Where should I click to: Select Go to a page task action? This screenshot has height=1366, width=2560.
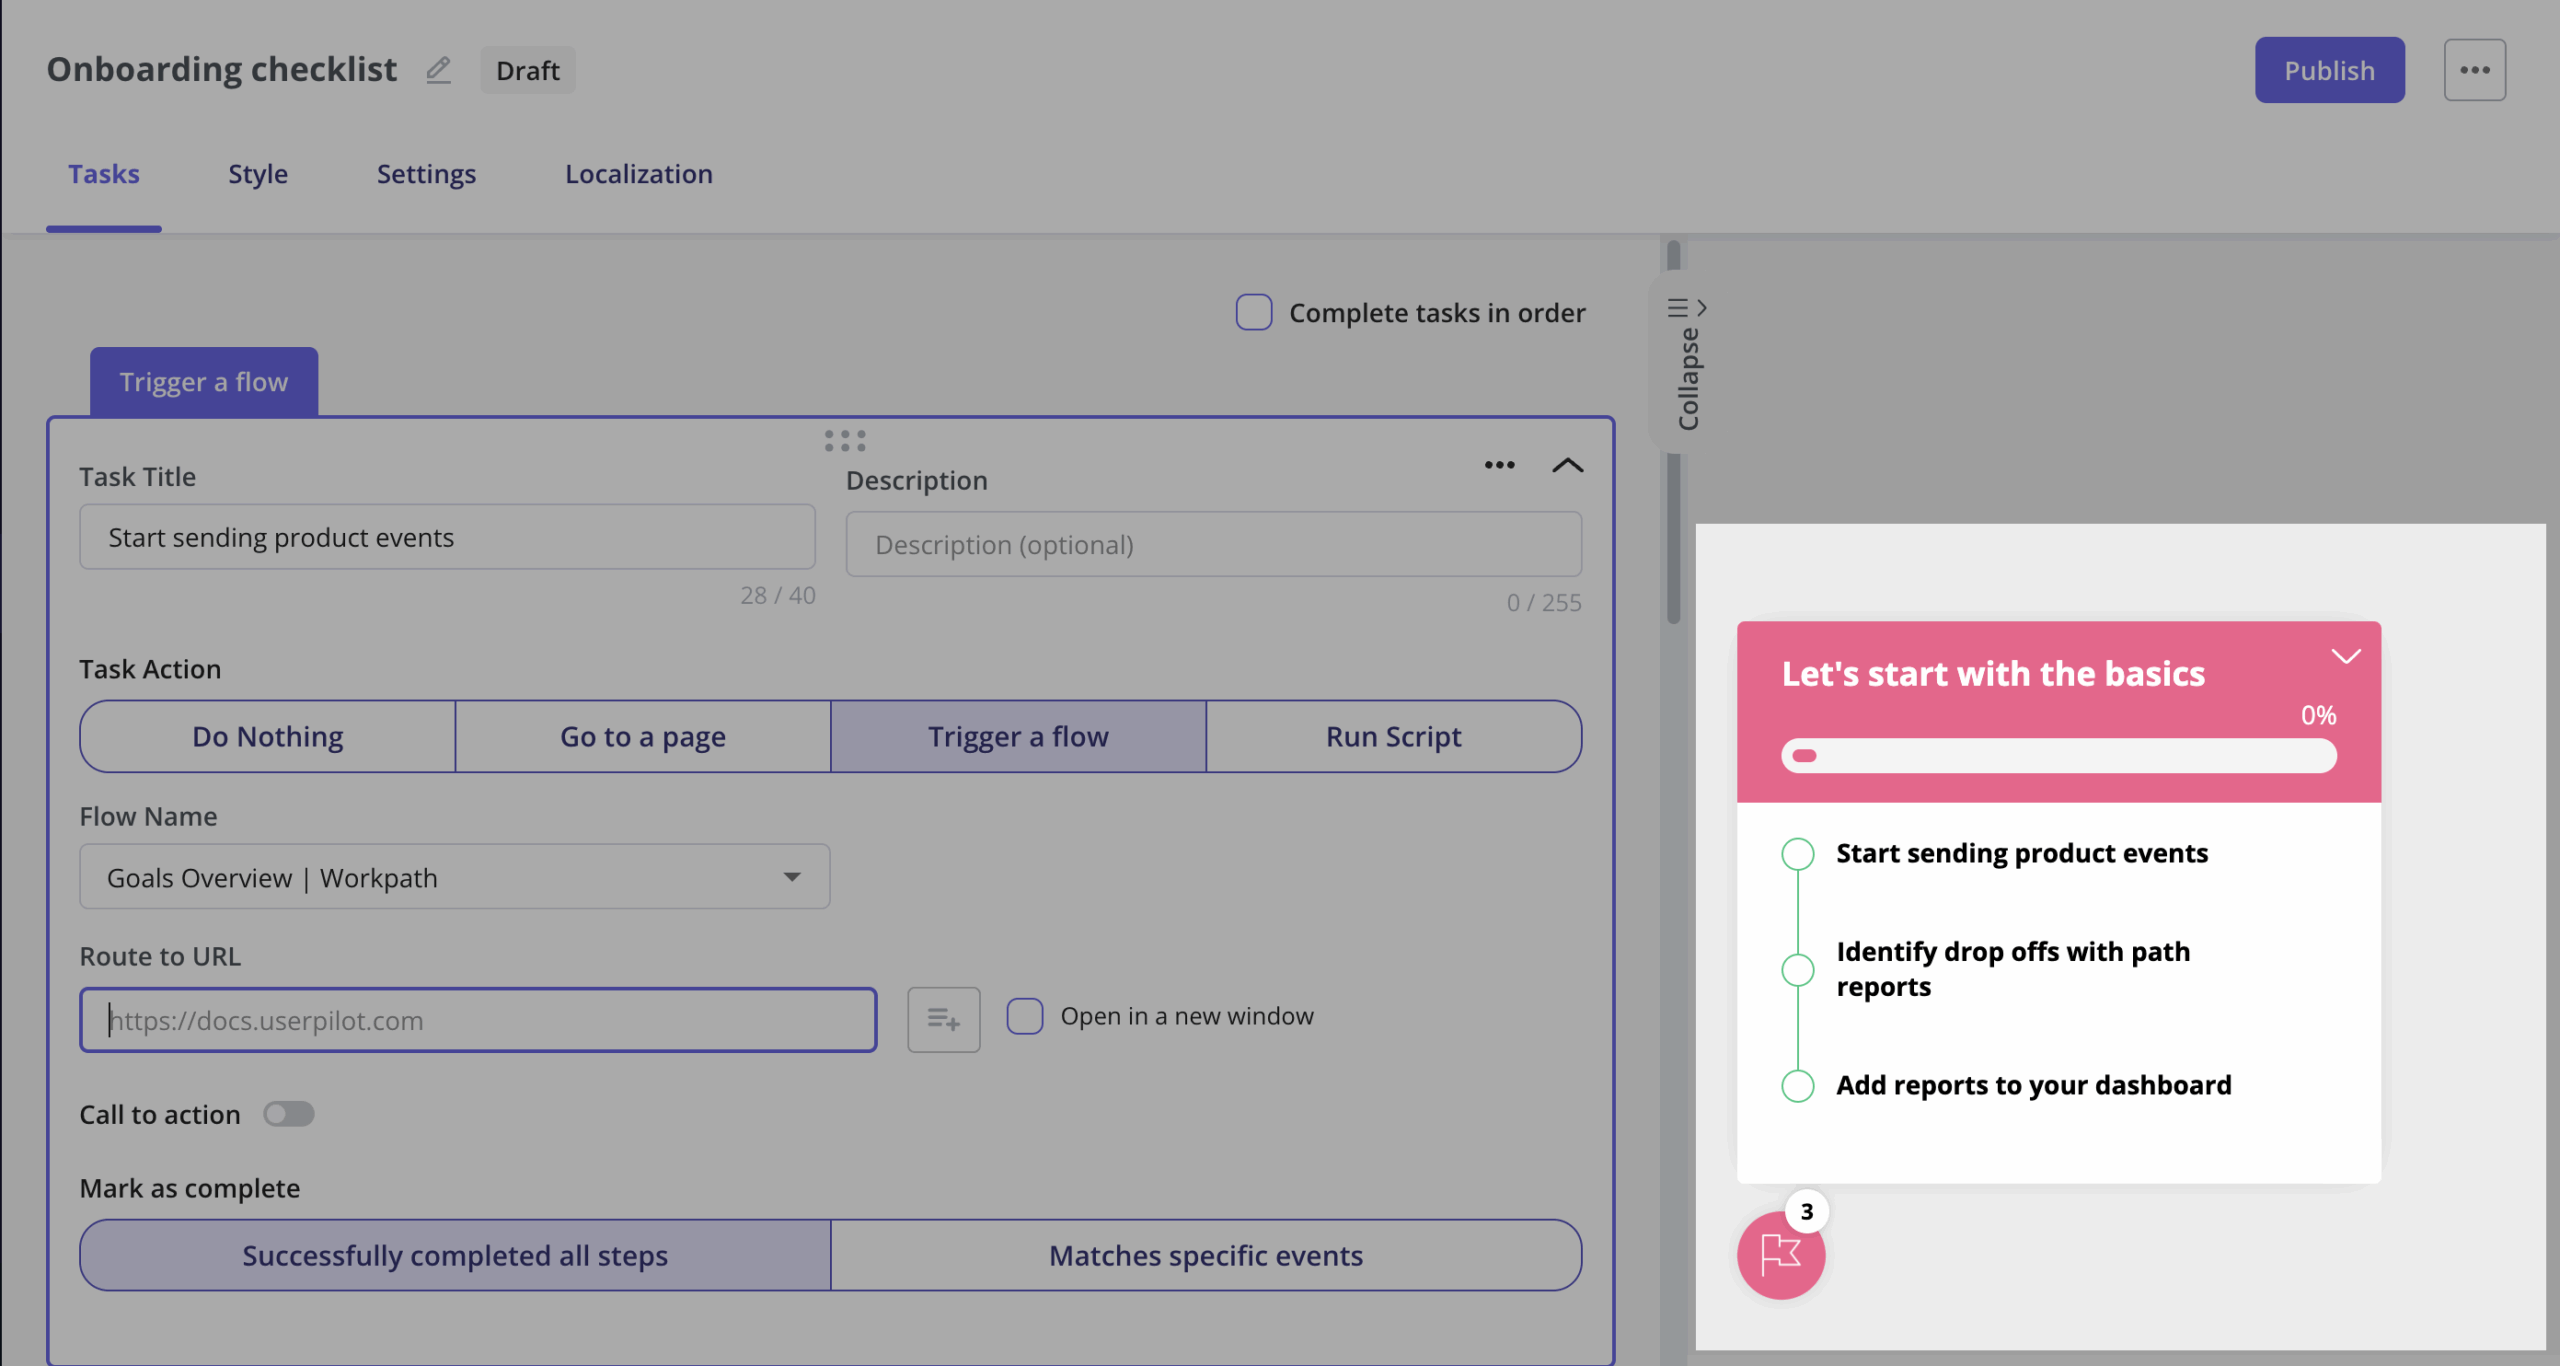(x=642, y=736)
